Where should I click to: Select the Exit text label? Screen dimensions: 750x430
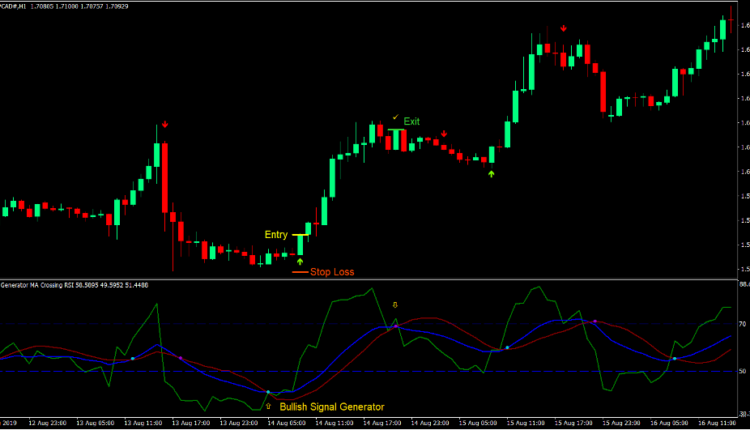coord(412,121)
